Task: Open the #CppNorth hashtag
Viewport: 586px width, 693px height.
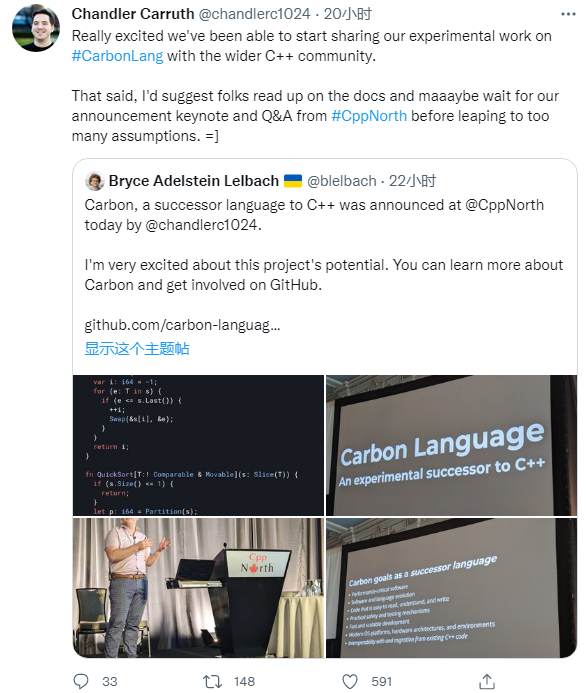Action: click(369, 116)
